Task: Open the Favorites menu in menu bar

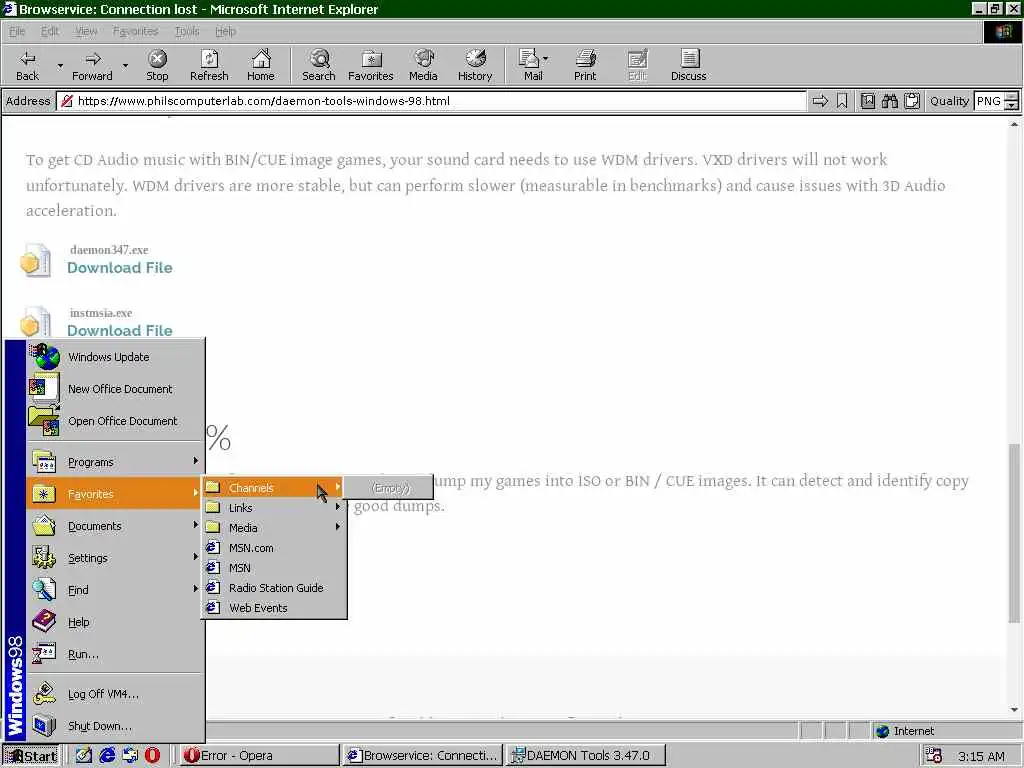Action: pos(135,31)
